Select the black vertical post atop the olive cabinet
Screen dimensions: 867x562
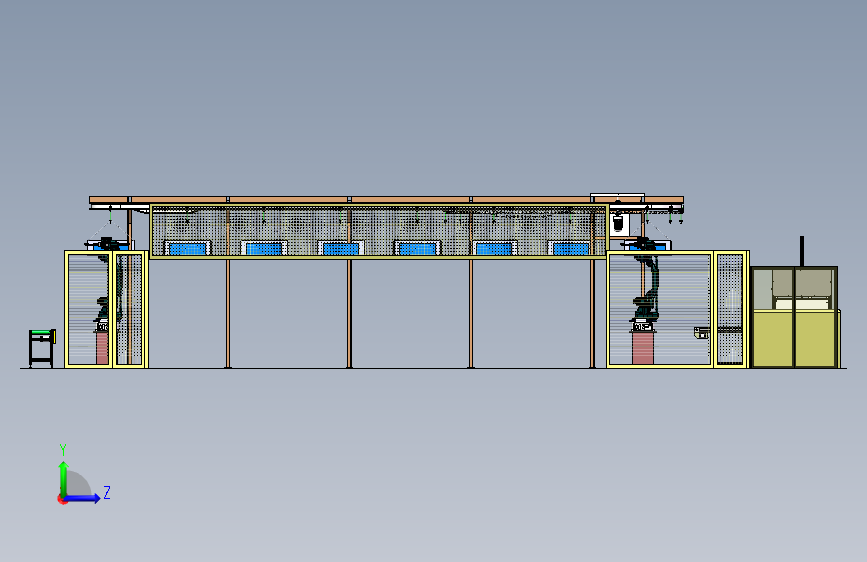(802, 251)
